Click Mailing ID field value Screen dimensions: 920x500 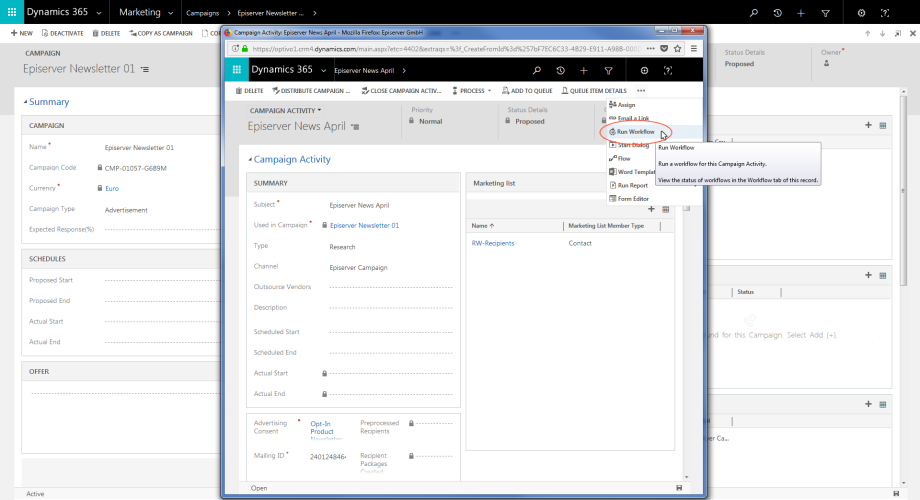[328, 457]
